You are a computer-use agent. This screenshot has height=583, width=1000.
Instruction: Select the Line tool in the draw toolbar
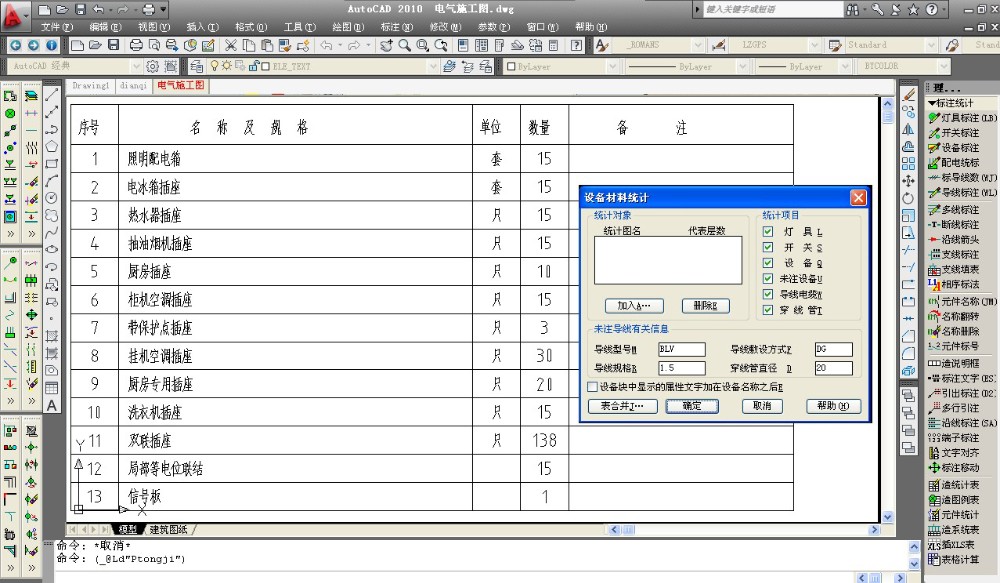click(52, 95)
